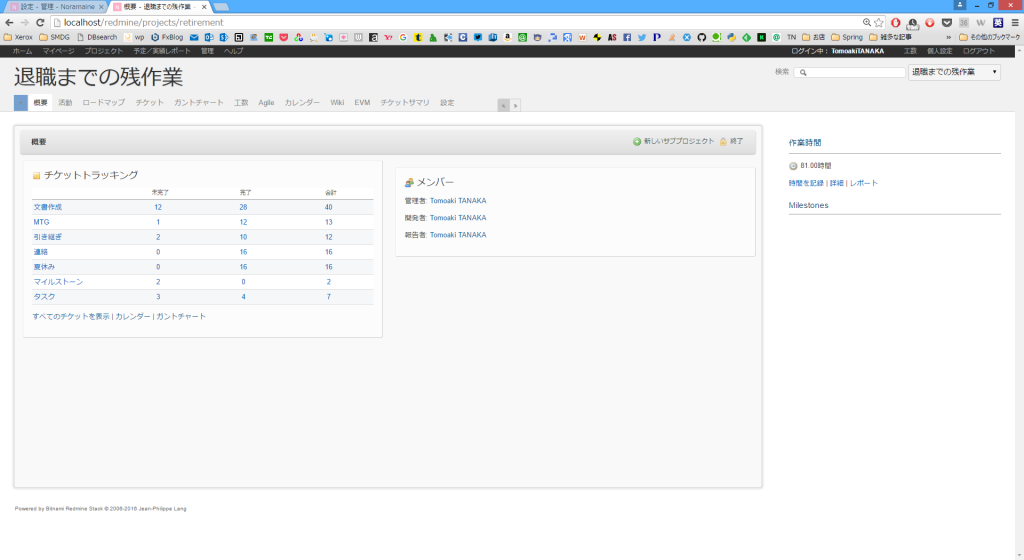Open the GitHub bookmark icon

(701, 37)
